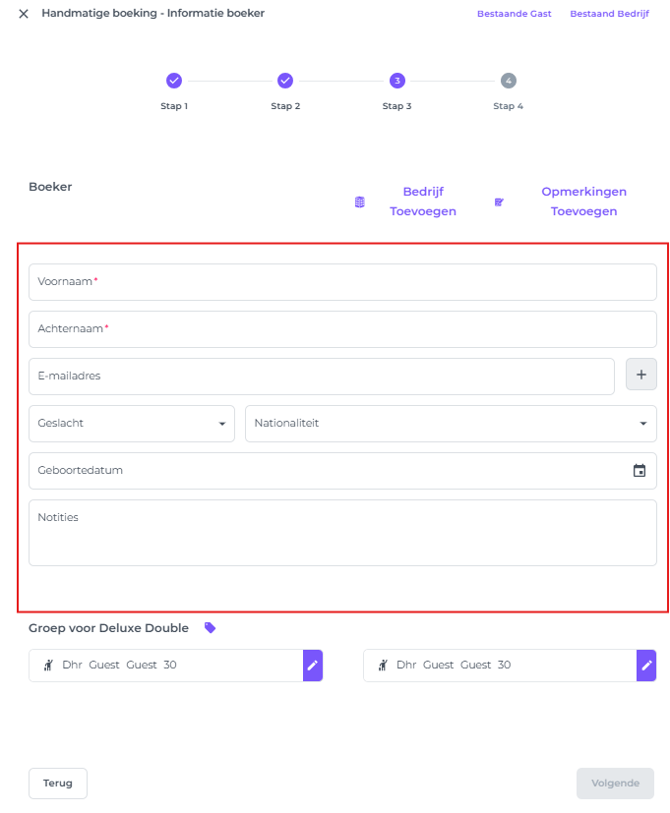Open the Nationaliteit dropdown
Screen dimensions: 670x813
tap(450, 423)
